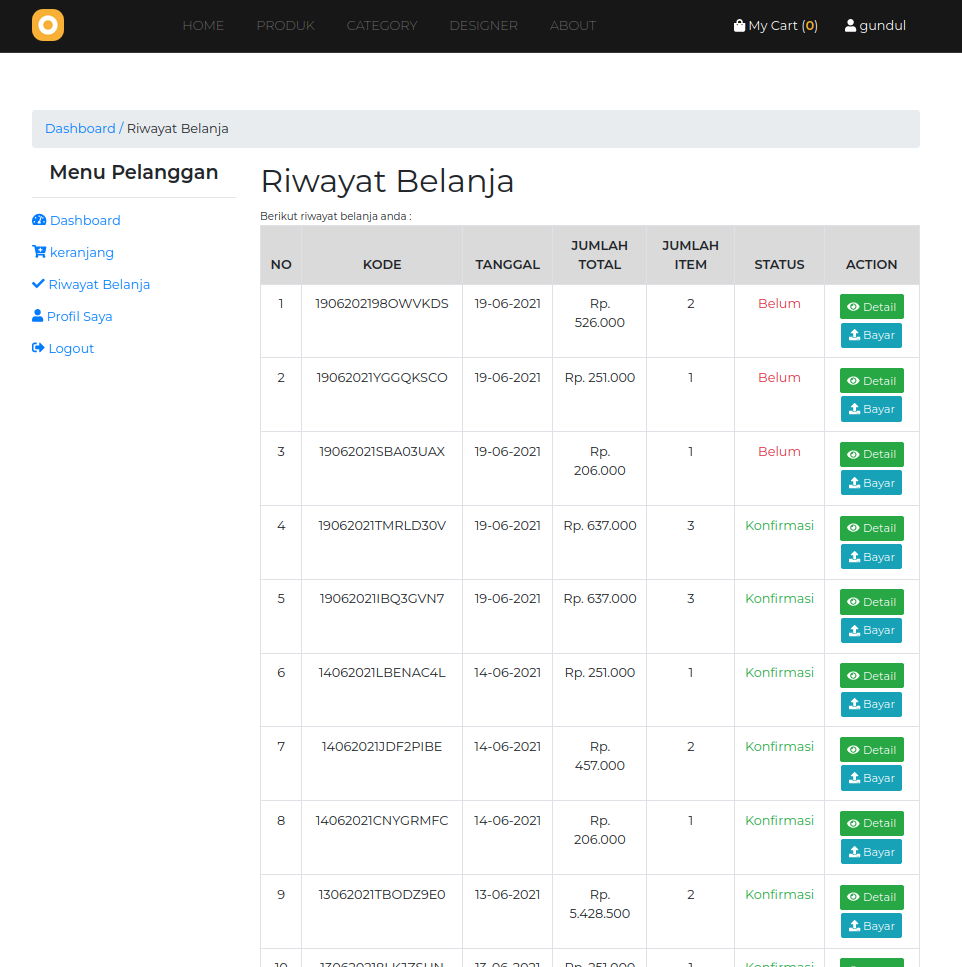Open Dashboard from the breadcrumb

pos(80,128)
